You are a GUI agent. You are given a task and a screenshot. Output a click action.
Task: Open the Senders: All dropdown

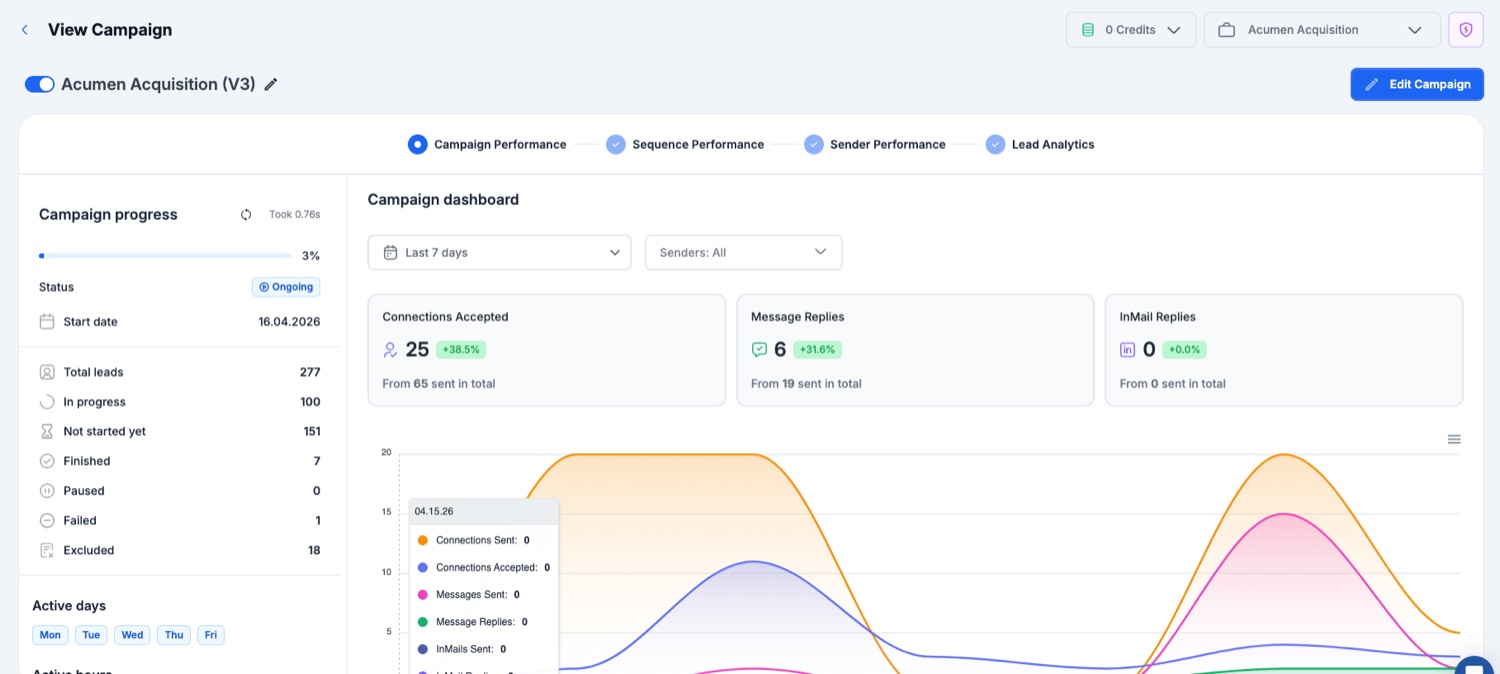pos(744,253)
